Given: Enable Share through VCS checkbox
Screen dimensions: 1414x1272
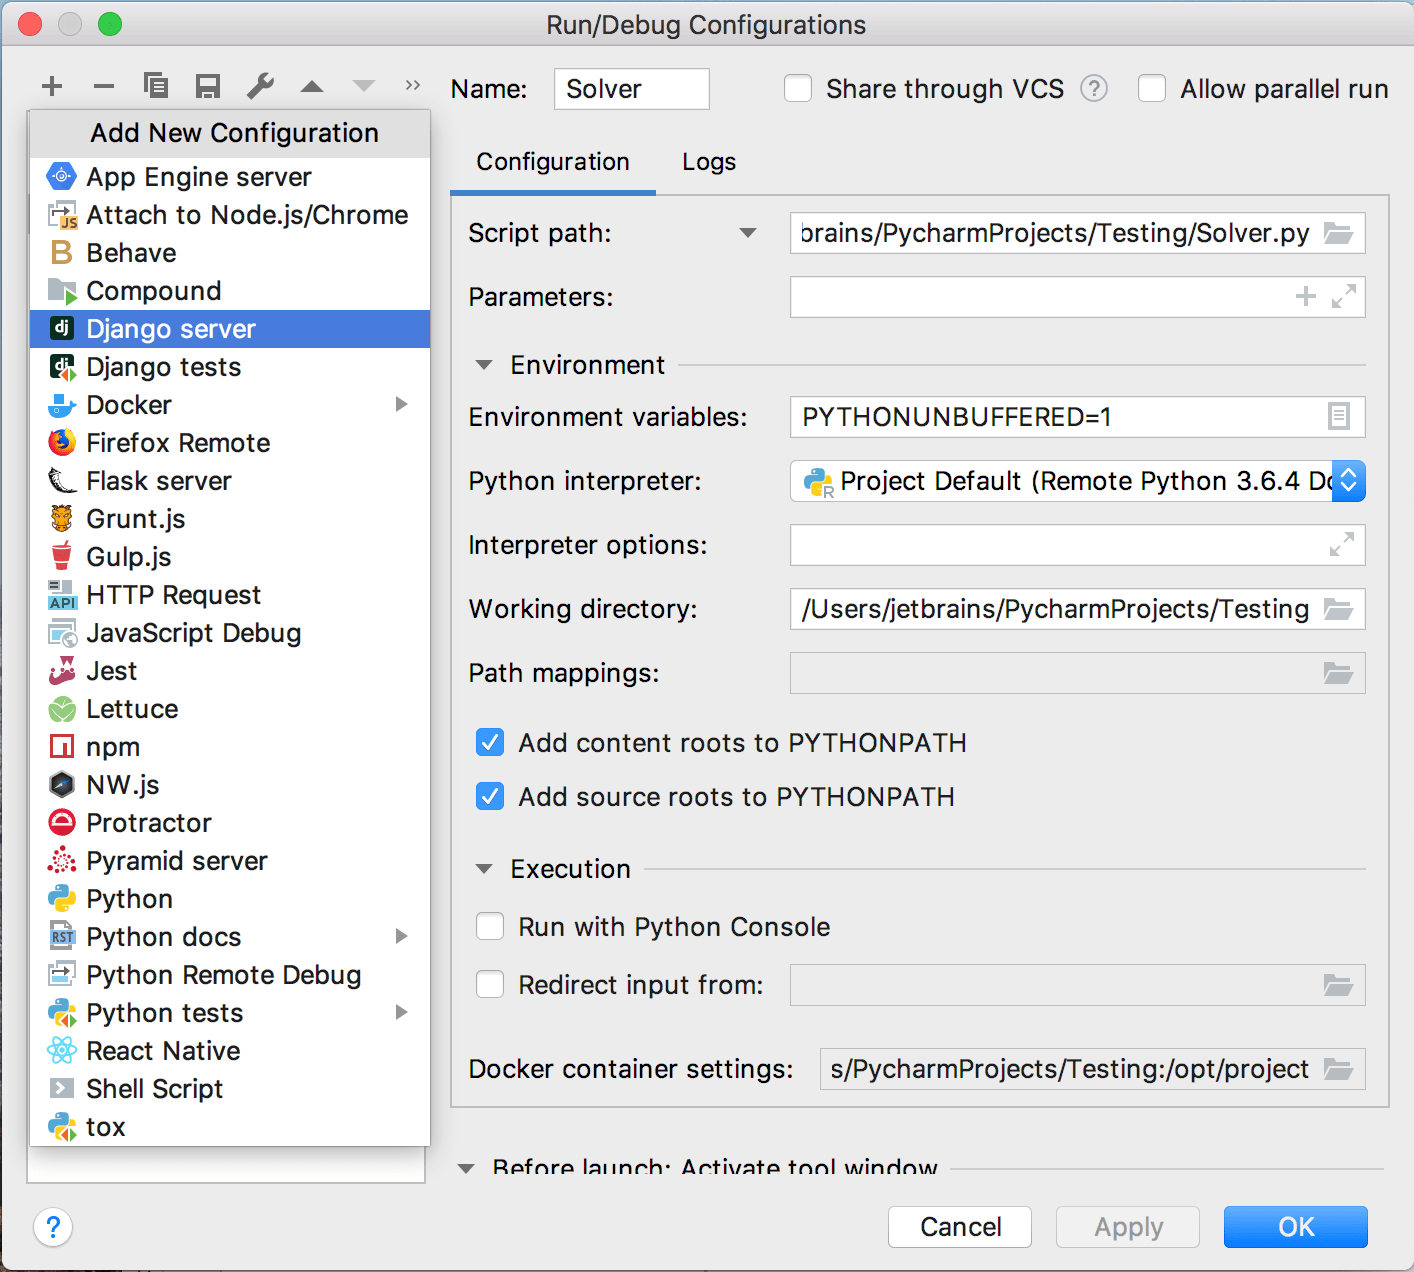Looking at the screenshot, I should [x=798, y=89].
